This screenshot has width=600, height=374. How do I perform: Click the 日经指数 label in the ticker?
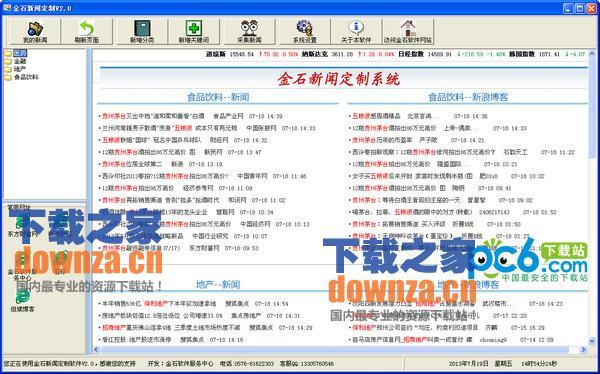[x=411, y=54]
